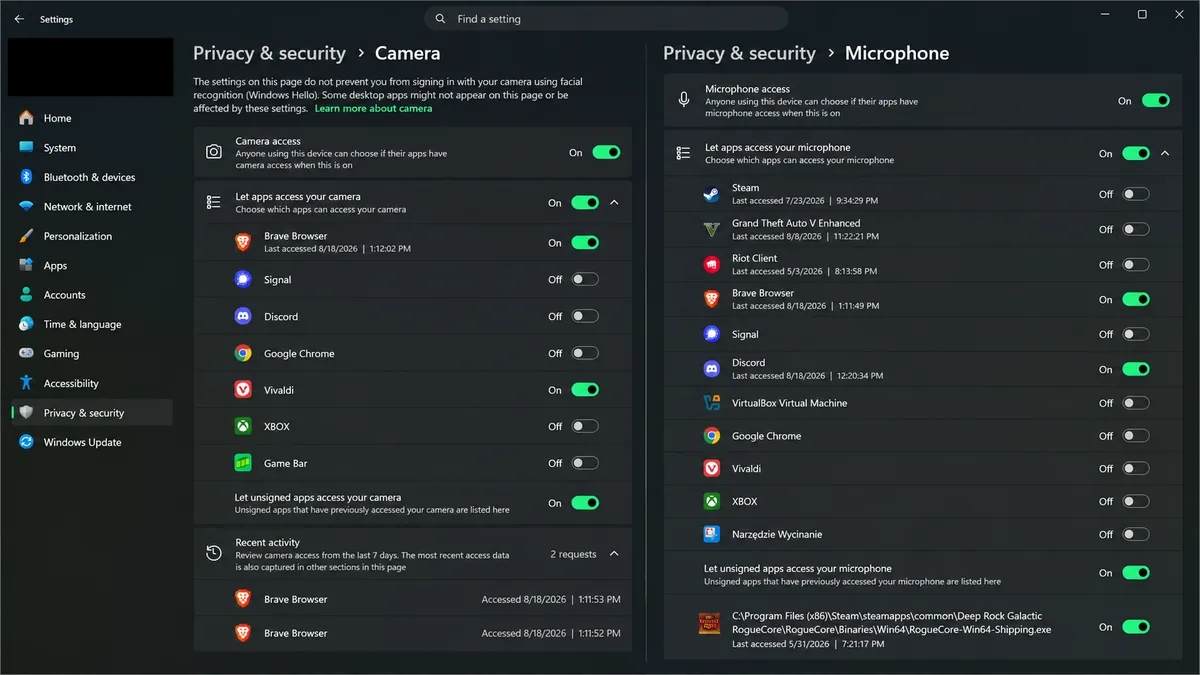Enable microphone for Narzędzie Wycinanie
1200x675 pixels.
tap(1136, 534)
